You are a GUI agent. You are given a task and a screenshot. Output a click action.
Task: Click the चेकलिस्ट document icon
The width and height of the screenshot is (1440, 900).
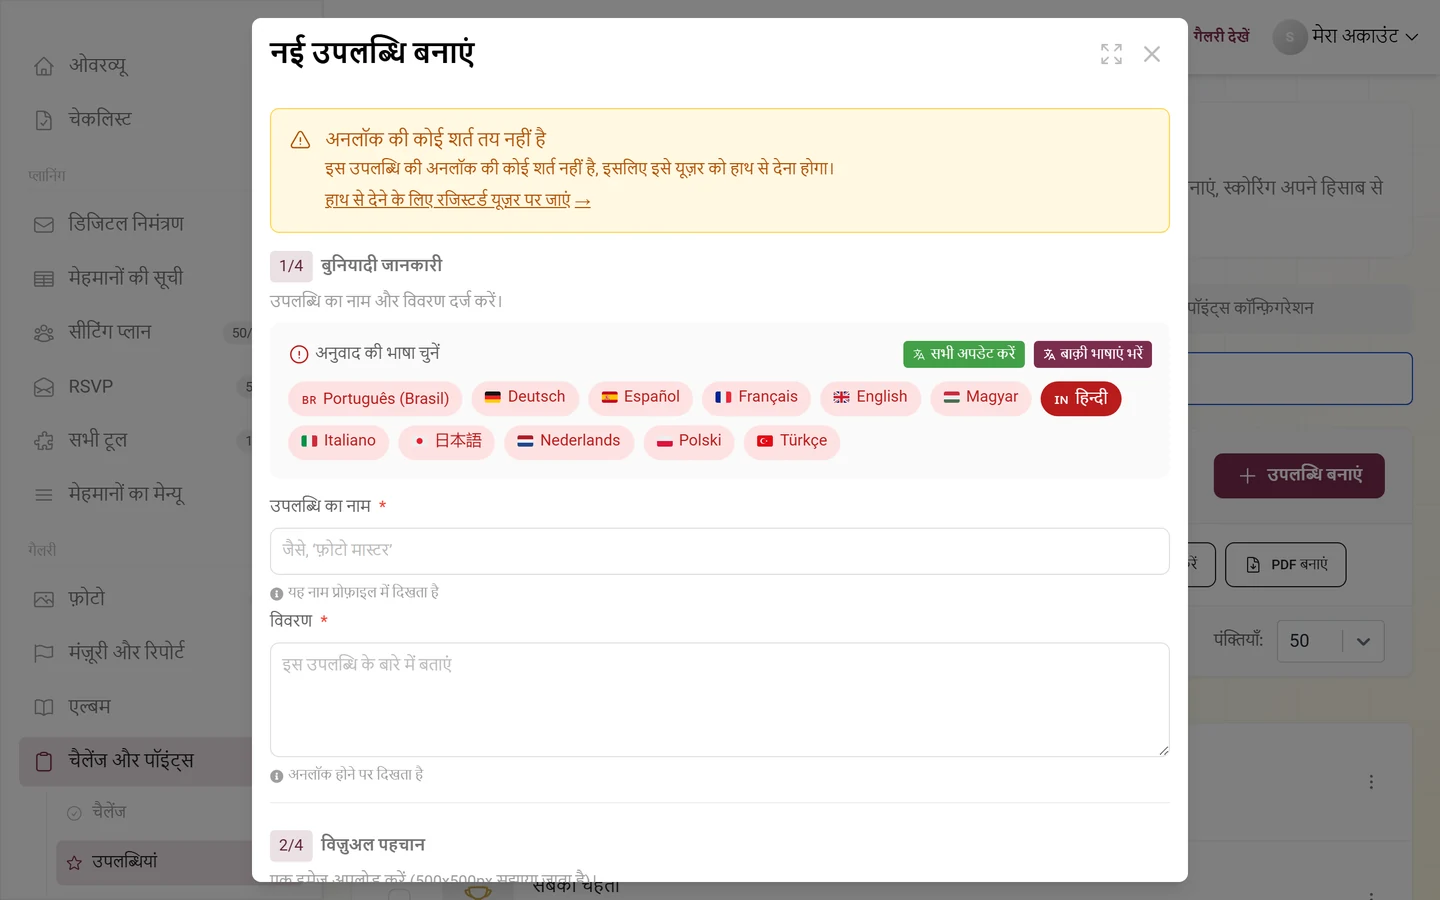pos(44,120)
